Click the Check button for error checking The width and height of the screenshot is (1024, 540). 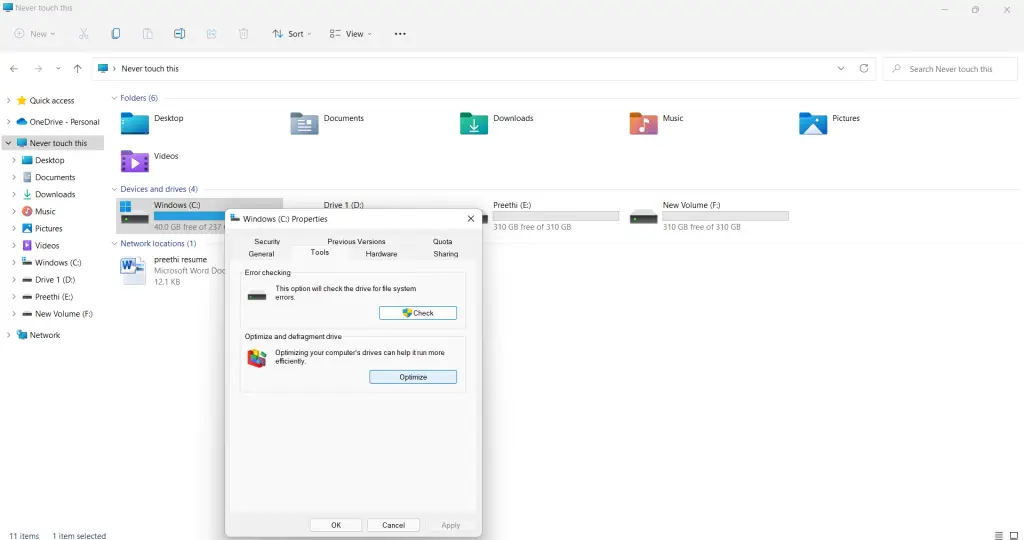(x=418, y=313)
